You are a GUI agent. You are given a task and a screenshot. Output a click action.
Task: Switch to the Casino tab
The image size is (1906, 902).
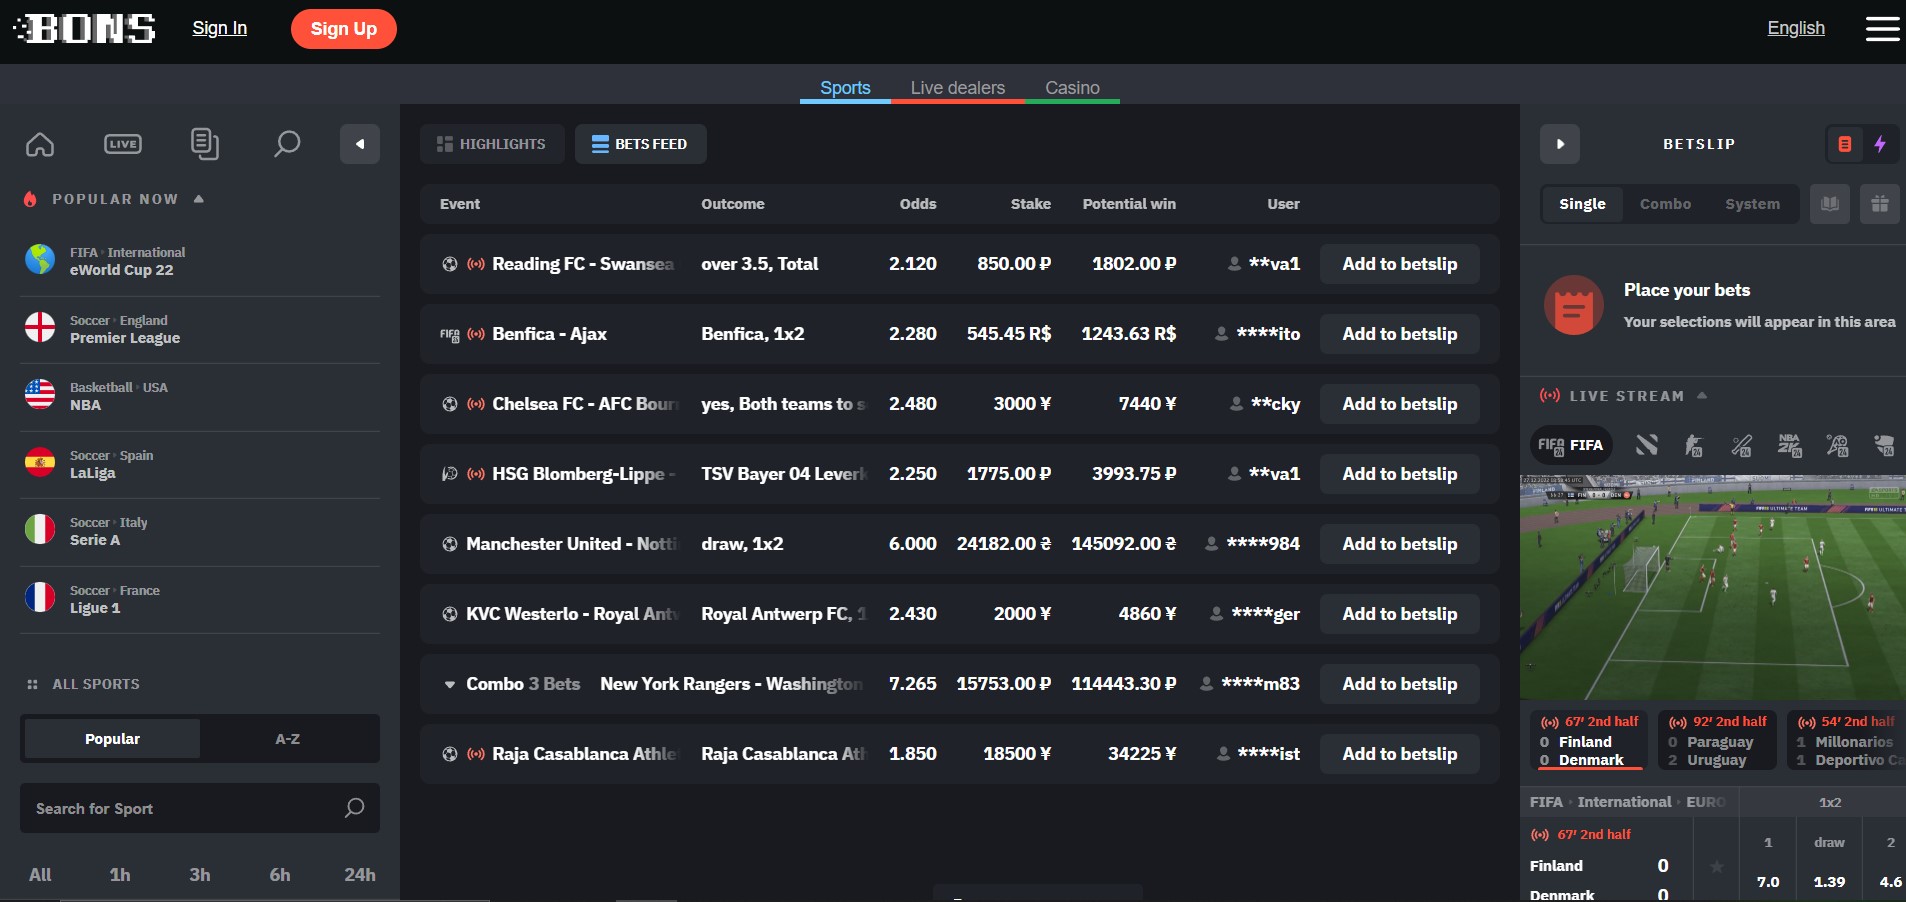[x=1072, y=88]
